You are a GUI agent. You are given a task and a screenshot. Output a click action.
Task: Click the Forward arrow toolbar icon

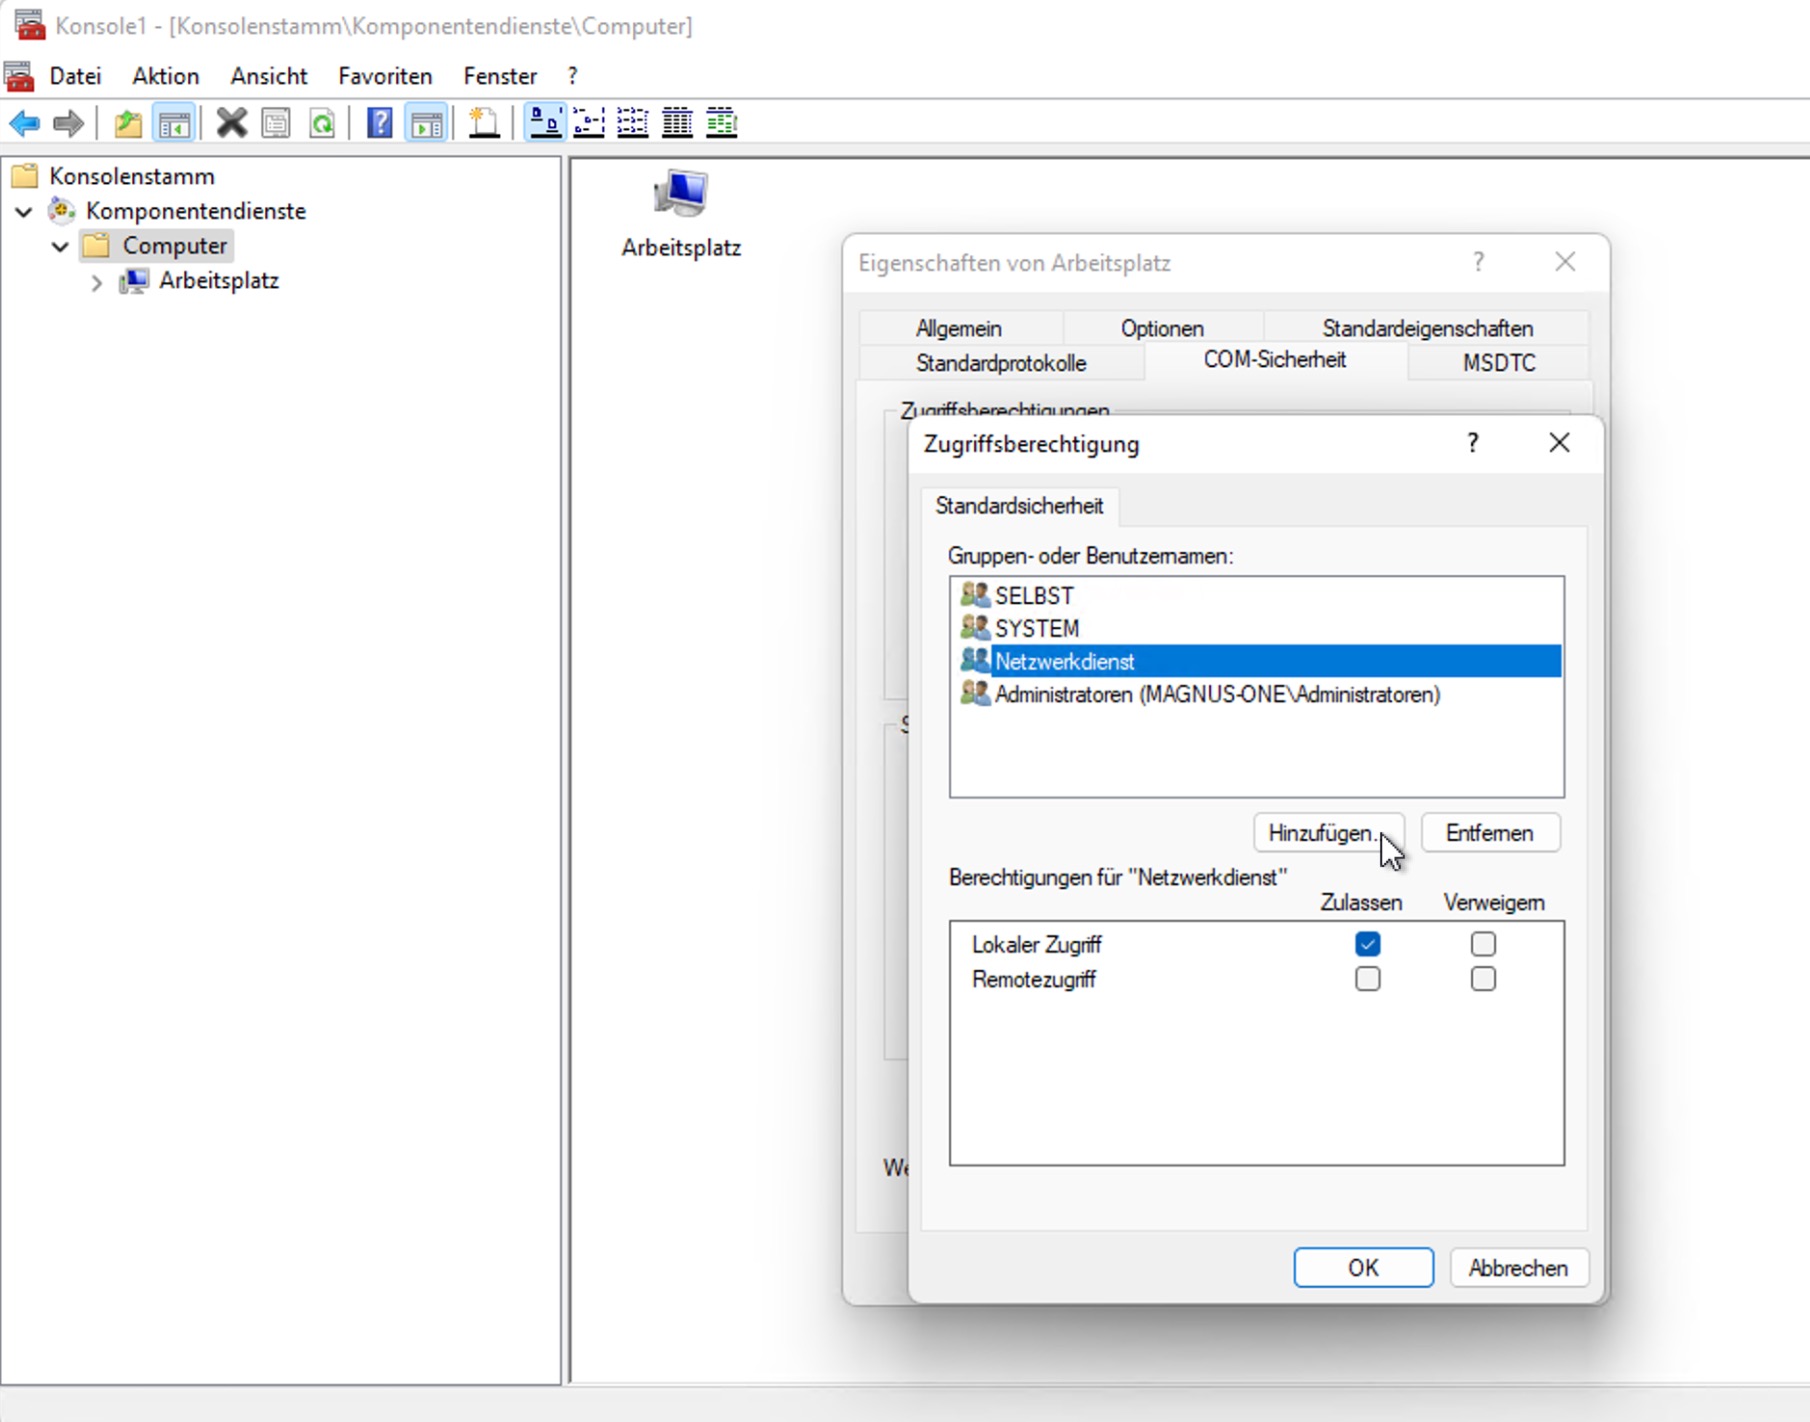tap(68, 123)
